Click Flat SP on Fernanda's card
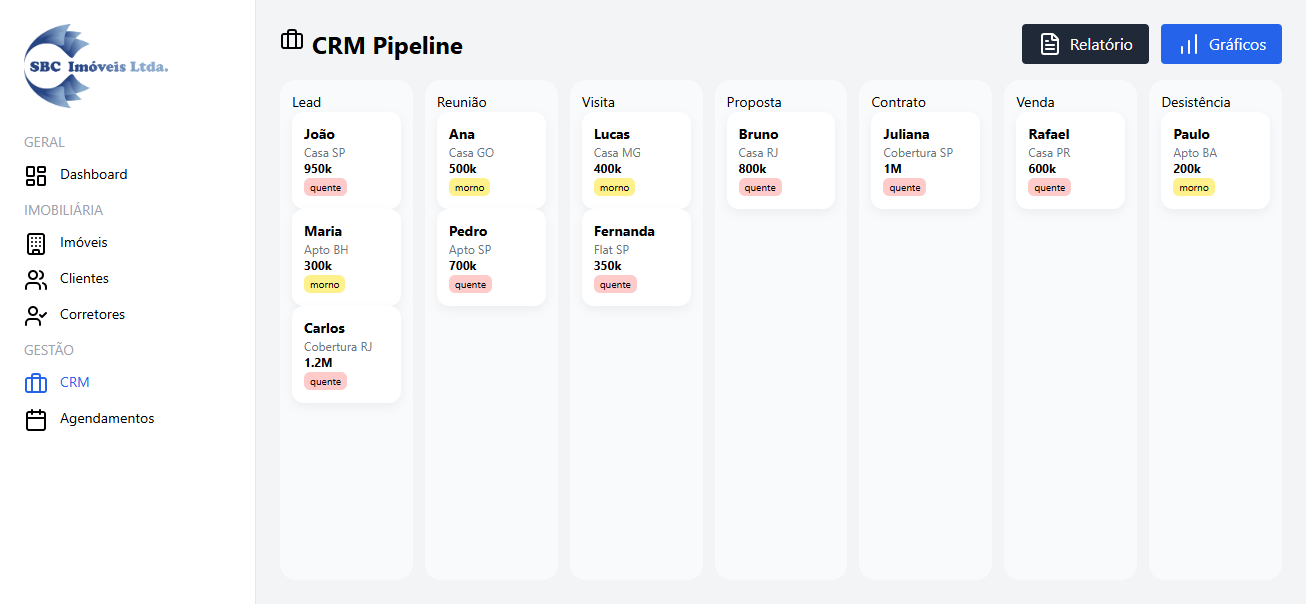This screenshot has height=604, width=1306. pos(611,250)
